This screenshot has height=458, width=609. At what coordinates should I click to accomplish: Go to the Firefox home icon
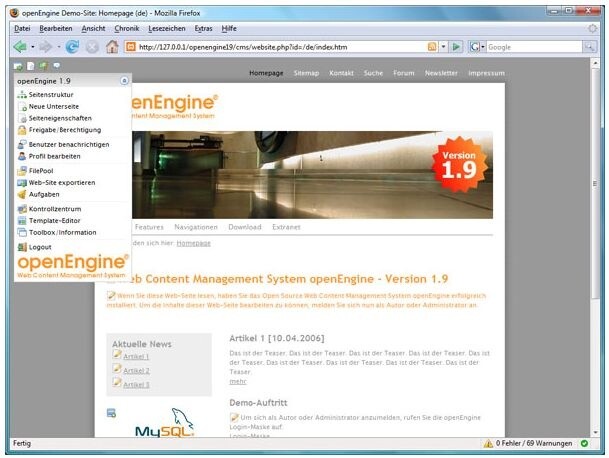pos(112,47)
